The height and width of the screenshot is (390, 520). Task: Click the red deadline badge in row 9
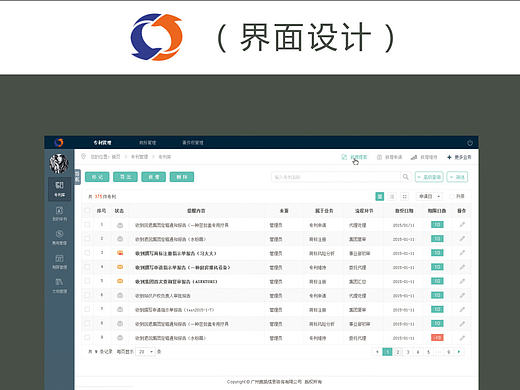(x=437, y=338)
